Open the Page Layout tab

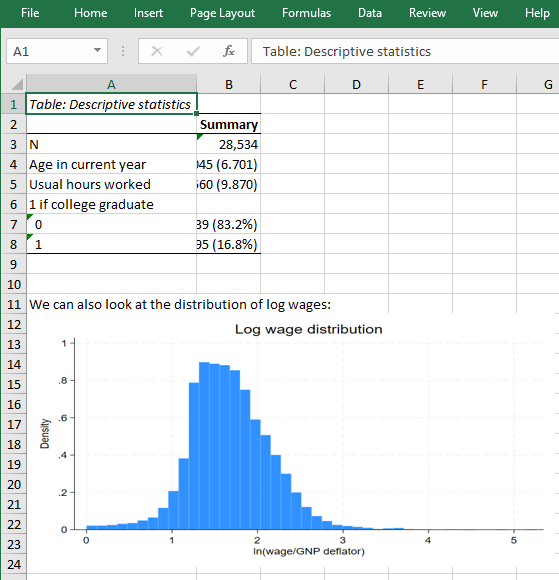coord(222,13)
